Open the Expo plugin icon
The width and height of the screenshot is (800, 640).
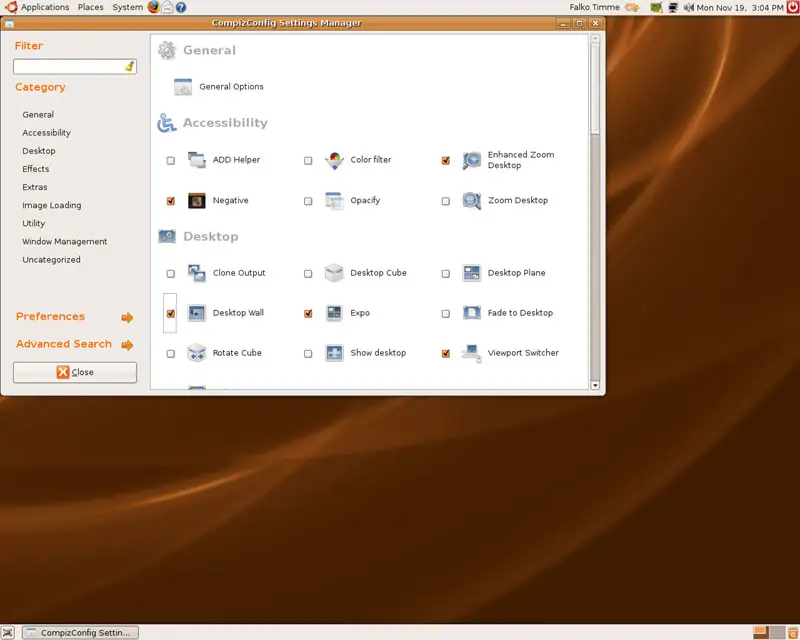pos(334,313)
